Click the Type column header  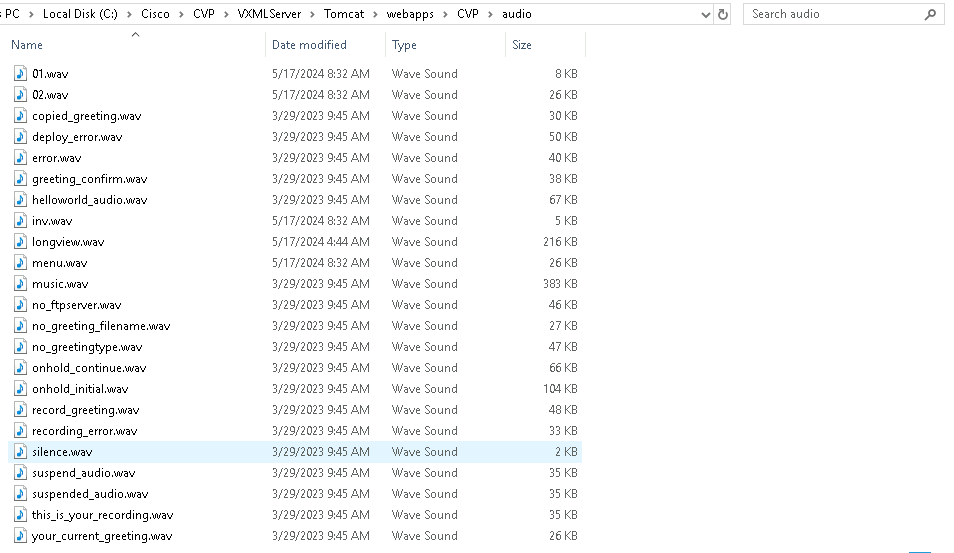coord(405,45)
